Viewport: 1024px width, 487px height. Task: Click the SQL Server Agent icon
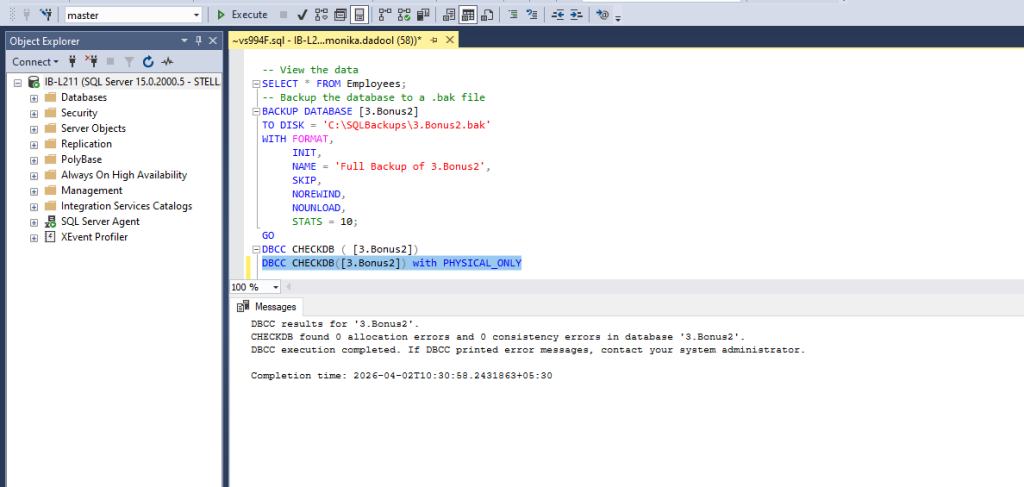click(x=50, y=221)
